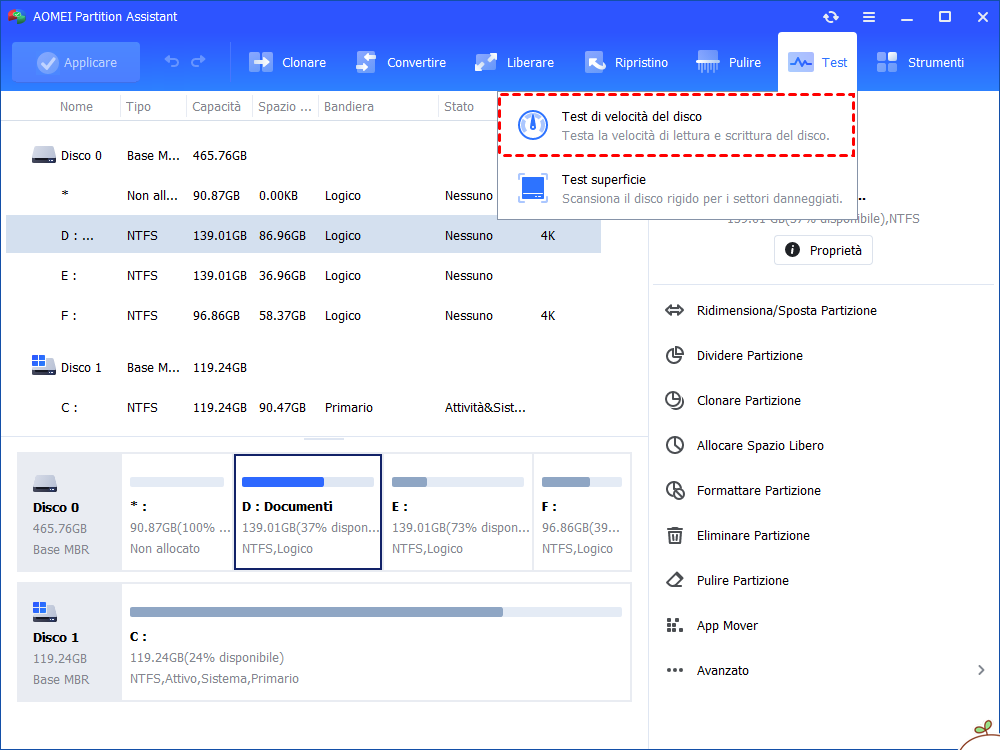
Task: Click the Disco 1 Windows drive icon in list
Action: pos(44,365)
